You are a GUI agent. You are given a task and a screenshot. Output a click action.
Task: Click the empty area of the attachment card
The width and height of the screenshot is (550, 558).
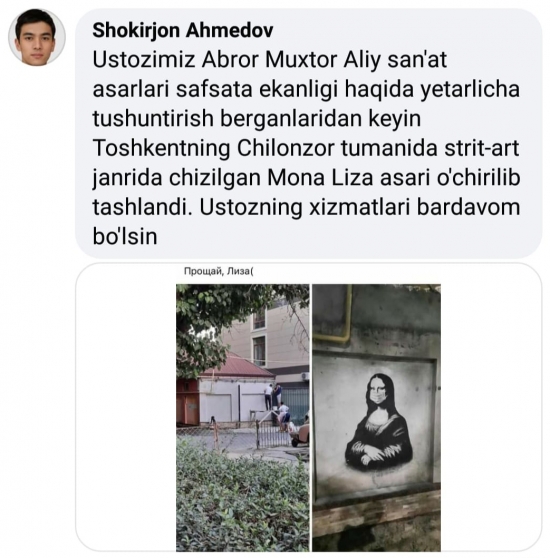(x=125, y=409)
